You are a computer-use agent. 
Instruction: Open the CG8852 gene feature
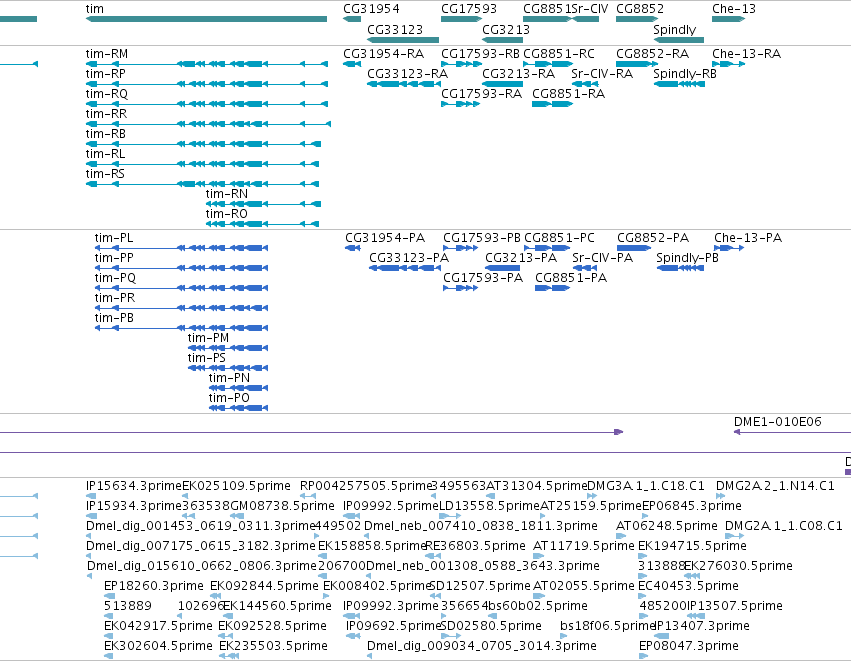(637, 19)
